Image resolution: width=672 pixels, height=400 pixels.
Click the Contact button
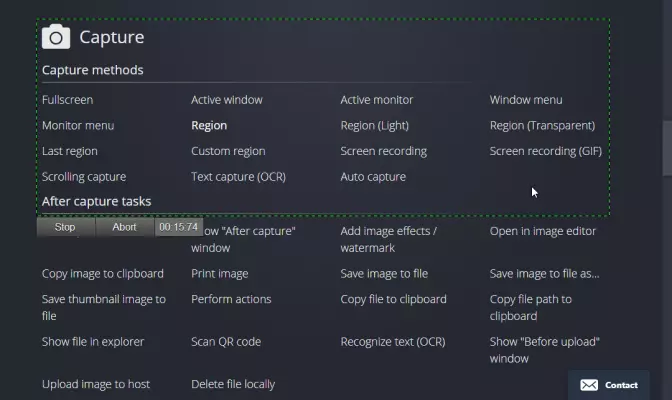pos(609,385)
